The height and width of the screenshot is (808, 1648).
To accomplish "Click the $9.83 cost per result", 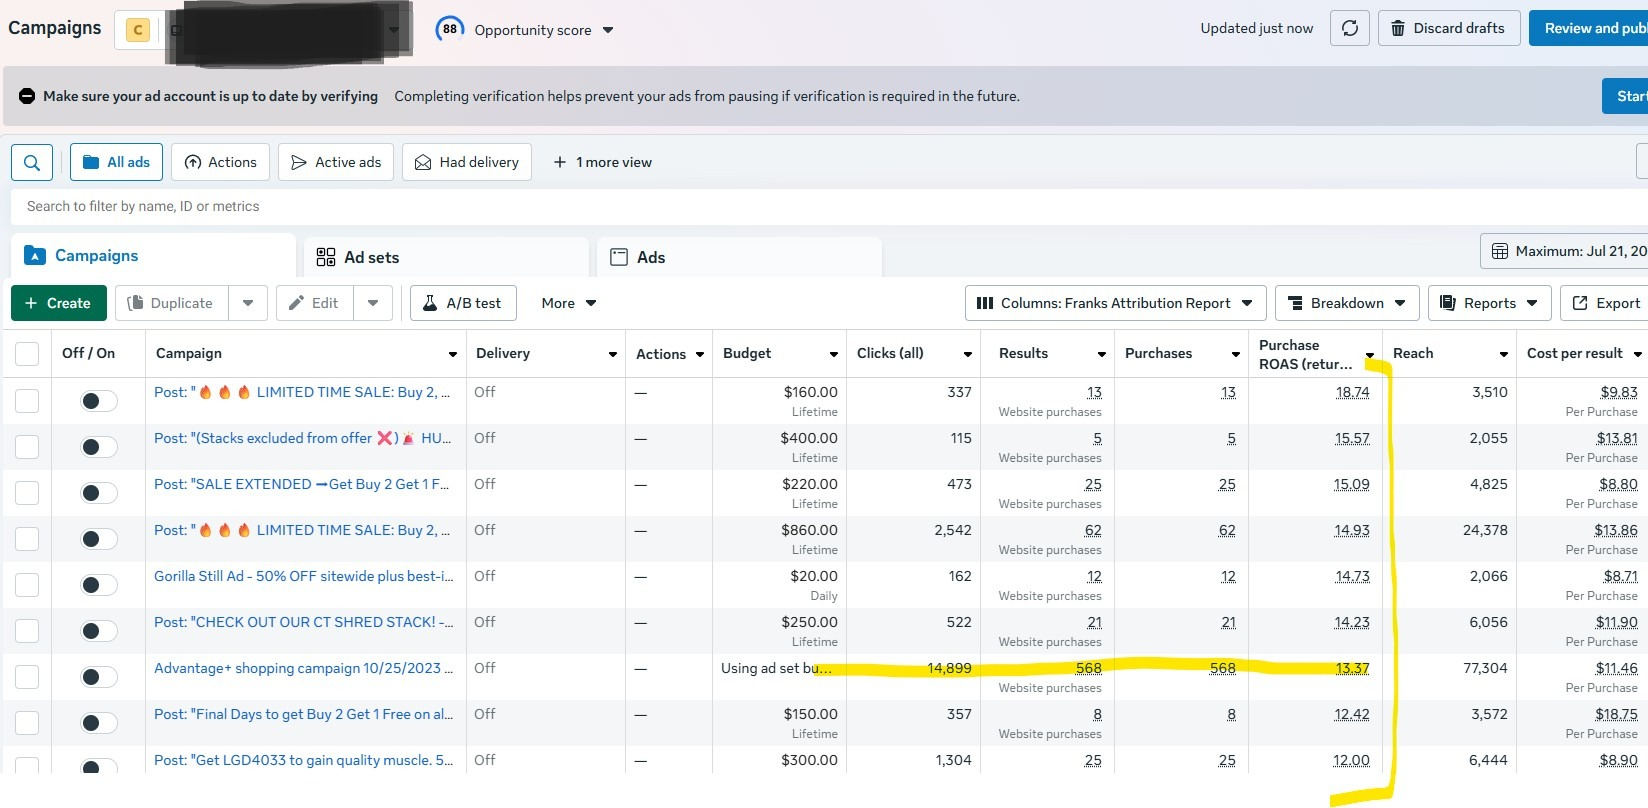I will pos(1619,392).
